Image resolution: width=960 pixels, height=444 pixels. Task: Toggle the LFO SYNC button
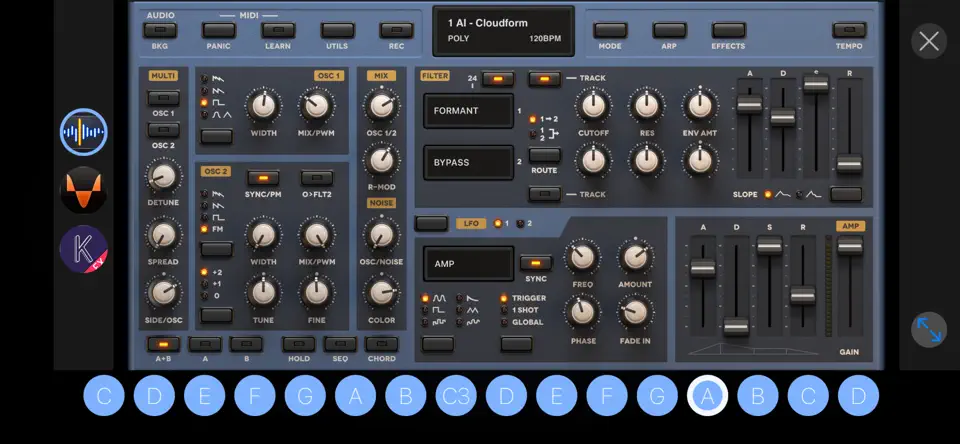click(x=536, y=263)
